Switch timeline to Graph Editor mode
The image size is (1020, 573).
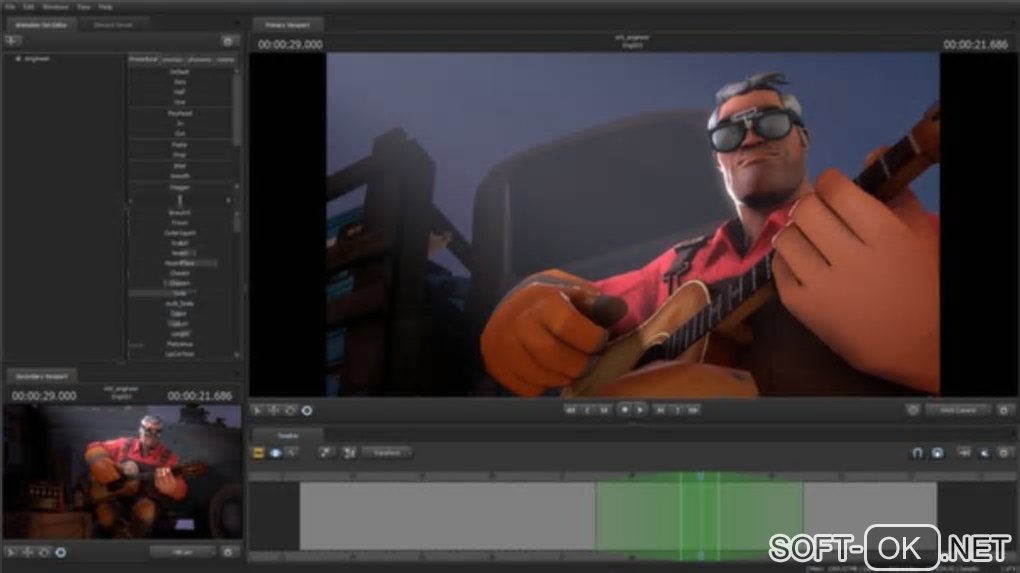coord(292,453)
